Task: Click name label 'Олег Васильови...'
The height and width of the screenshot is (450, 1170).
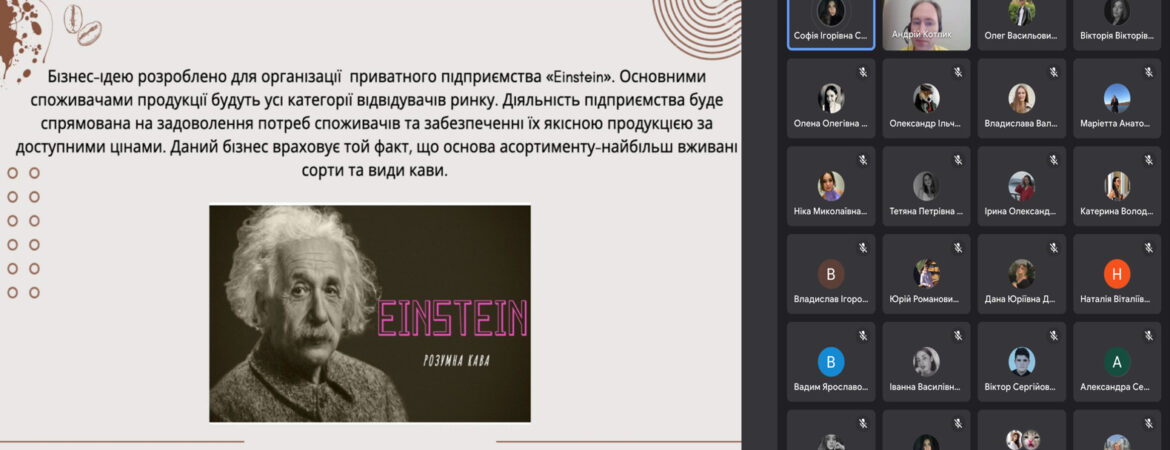Action: (x=1021, y=35)
